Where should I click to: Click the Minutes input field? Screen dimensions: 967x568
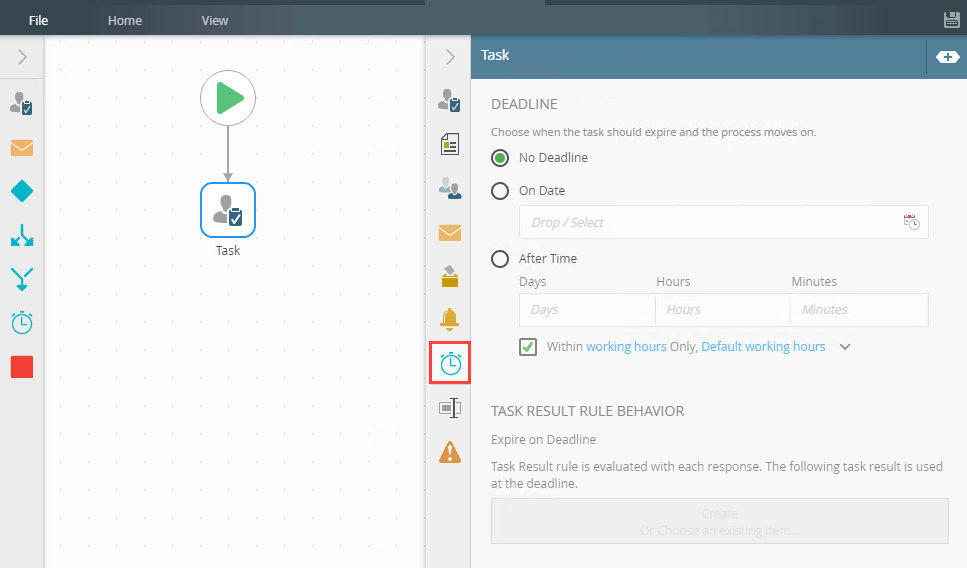[859, 309]
